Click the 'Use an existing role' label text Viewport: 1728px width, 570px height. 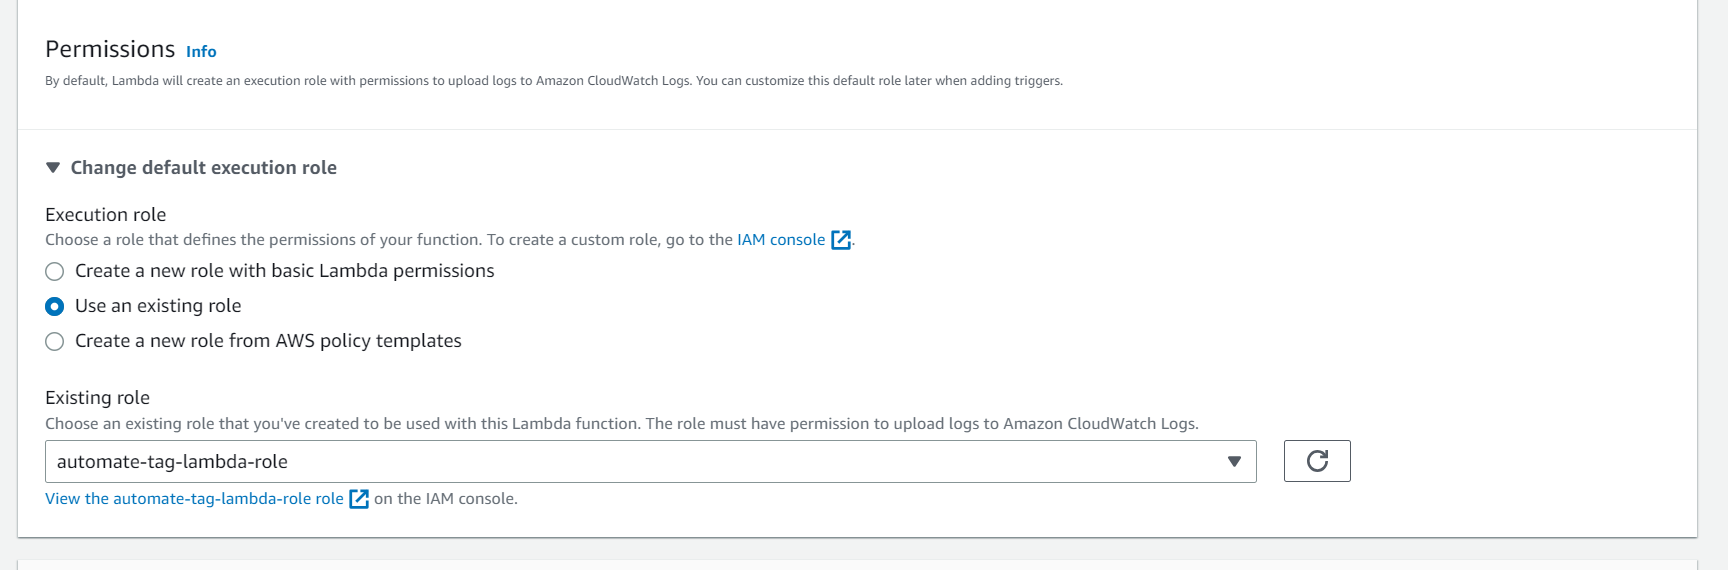pos(158,306)
